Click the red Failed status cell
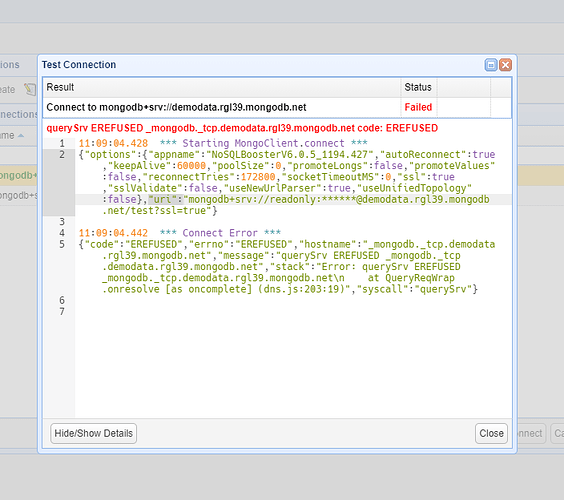Screen dimensions: 564x500 pyautogui.click(x=418, y=107)
